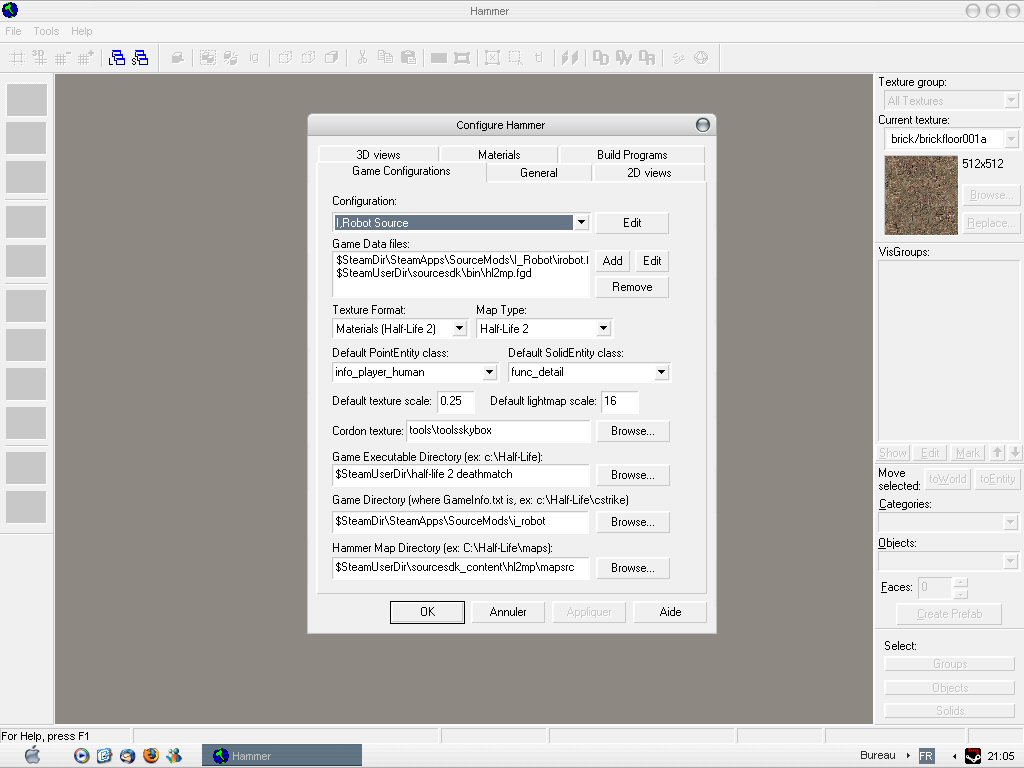This screenshot has width=1024, height=768.
Task: Click the Default texture scale field
Action: [x=455, y=401]
